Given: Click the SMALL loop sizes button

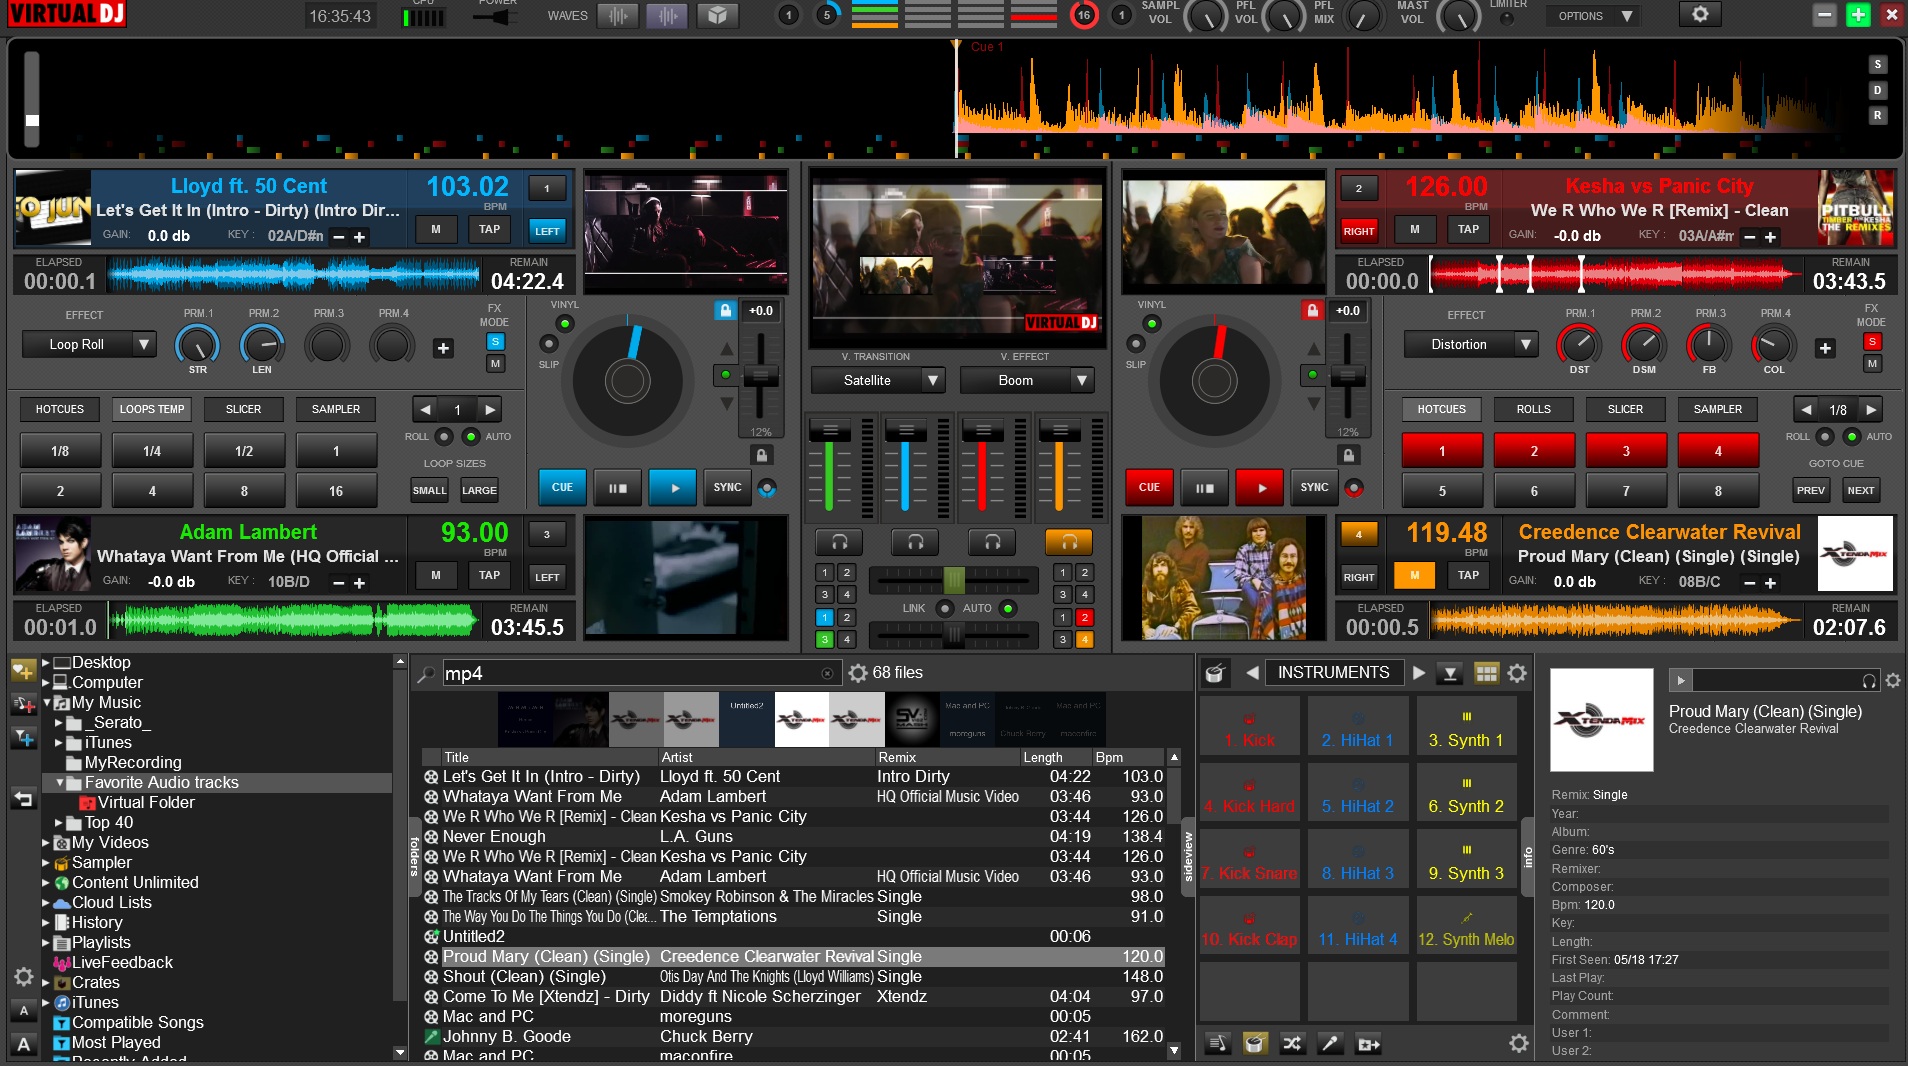Looking at the screenshot, I should click(x=429, y=490).
